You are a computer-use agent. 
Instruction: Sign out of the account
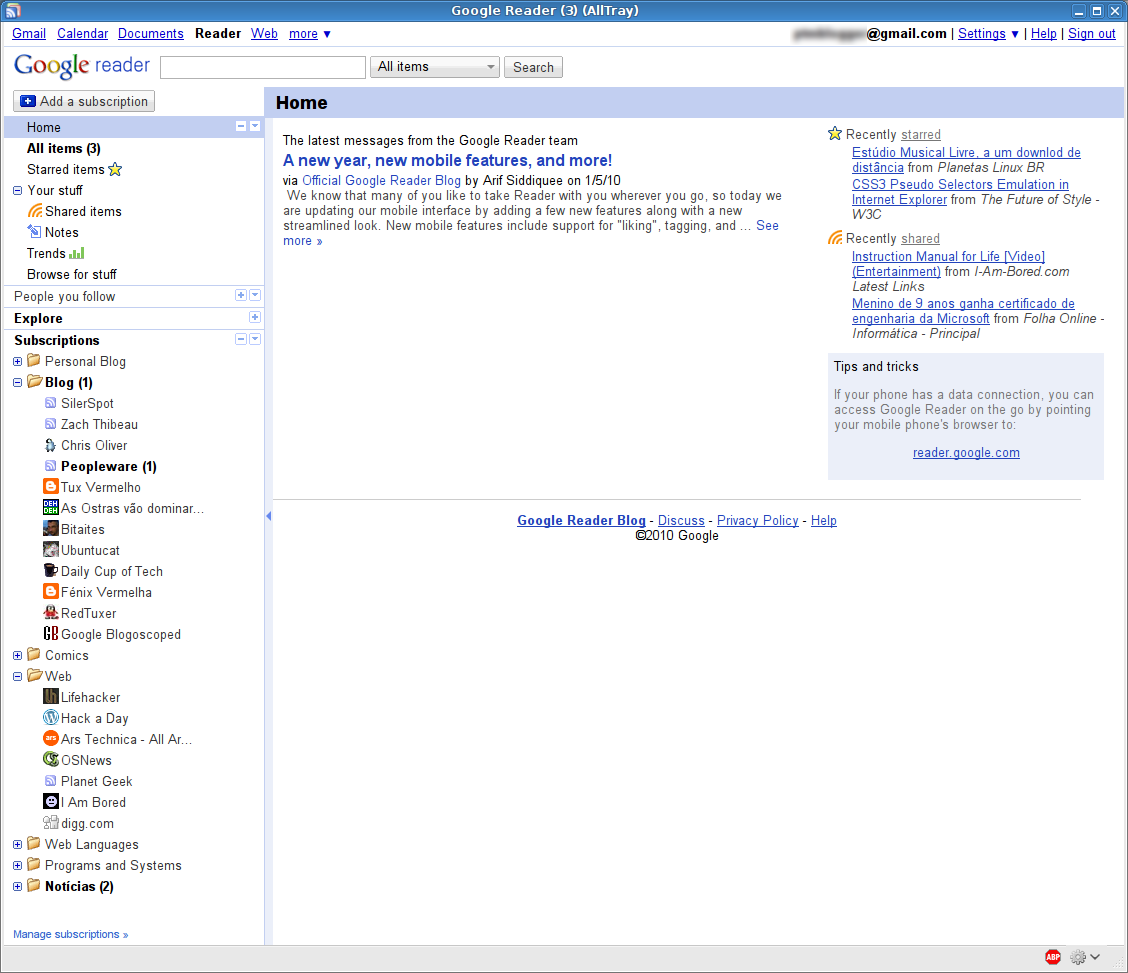click(1091, 34)
